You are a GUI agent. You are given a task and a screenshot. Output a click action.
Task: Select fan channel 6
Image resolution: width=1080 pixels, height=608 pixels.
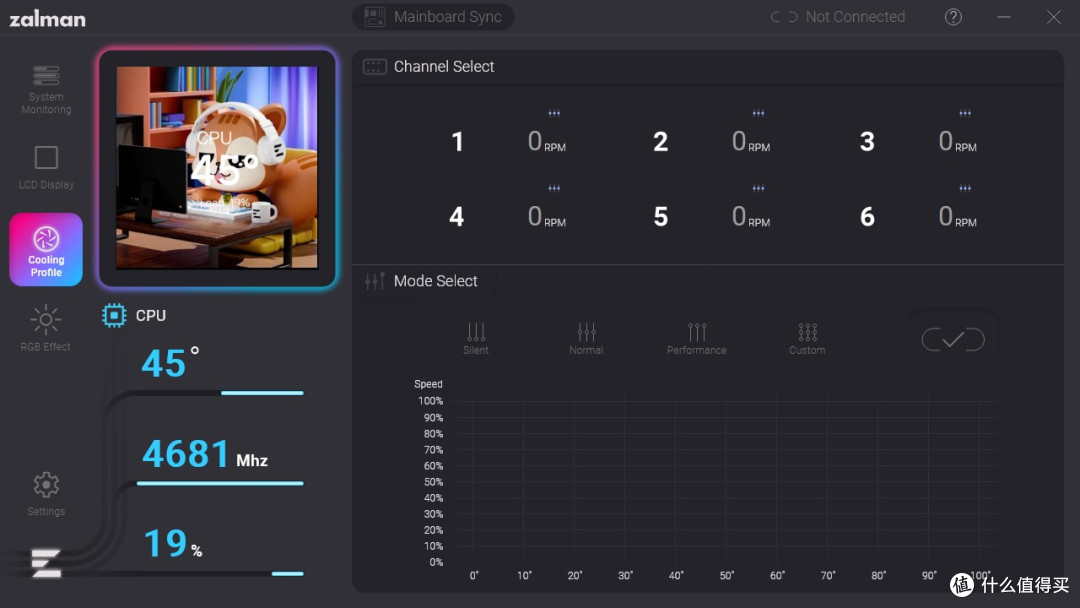pos(867,217)
